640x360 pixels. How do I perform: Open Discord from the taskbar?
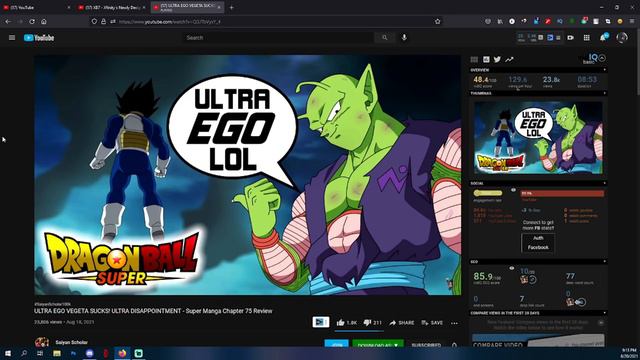(89, 353)
